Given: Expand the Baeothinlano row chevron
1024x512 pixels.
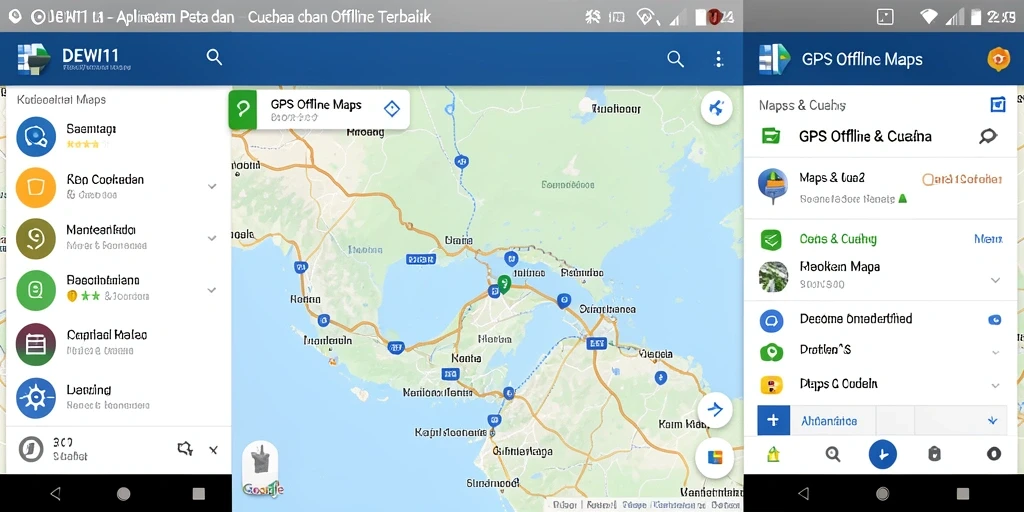Looking at the screenshot, I should click(212, 289).
